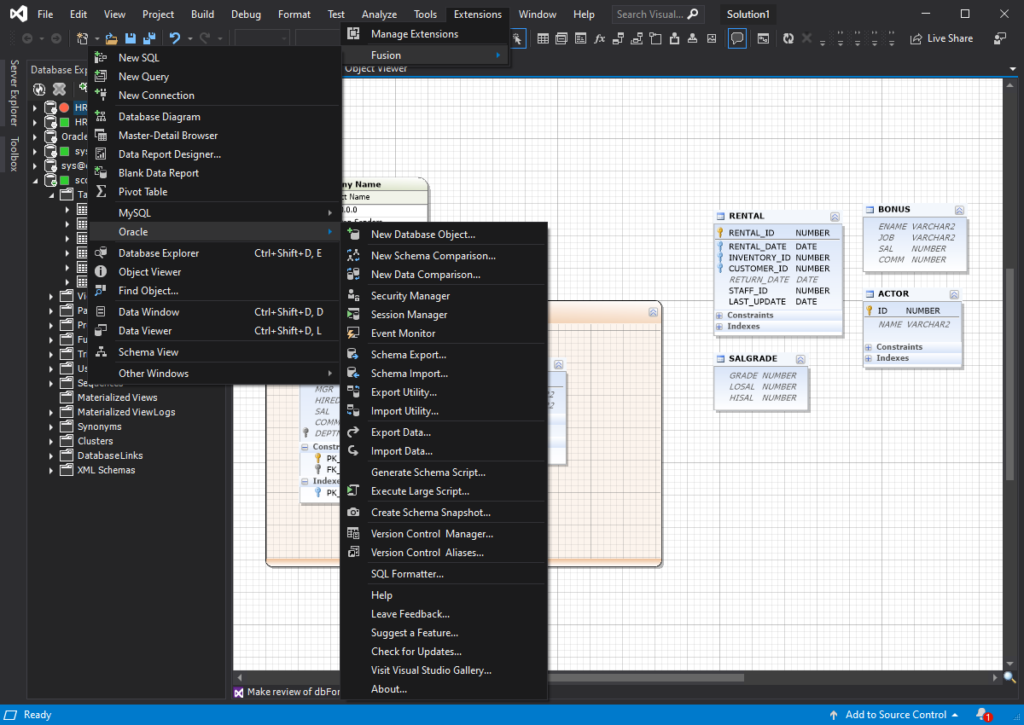Click the Undo toolbar icon
The image size is (1024, 725).
(174, 39)
